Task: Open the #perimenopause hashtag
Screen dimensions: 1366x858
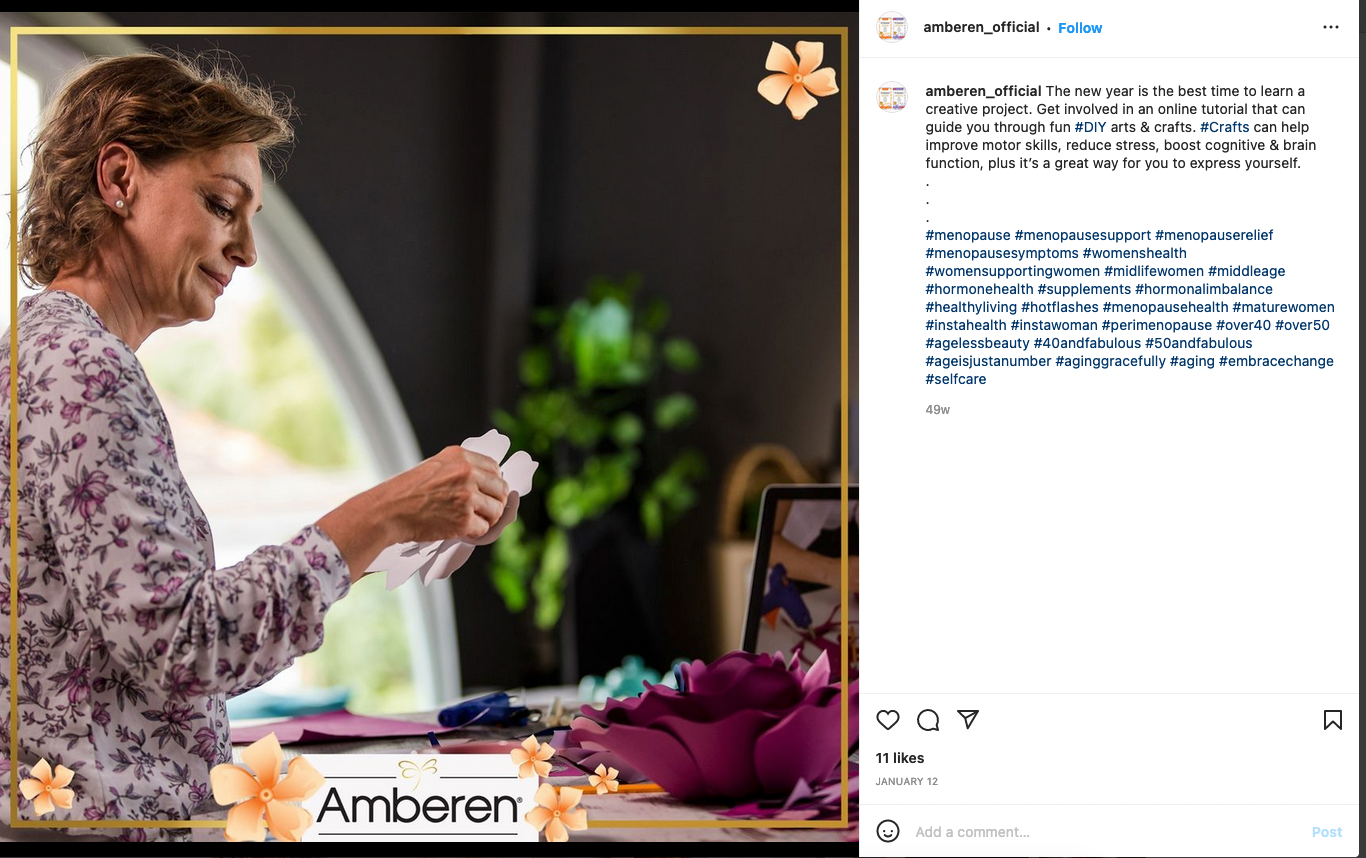Action: (x=1157, y=325)
